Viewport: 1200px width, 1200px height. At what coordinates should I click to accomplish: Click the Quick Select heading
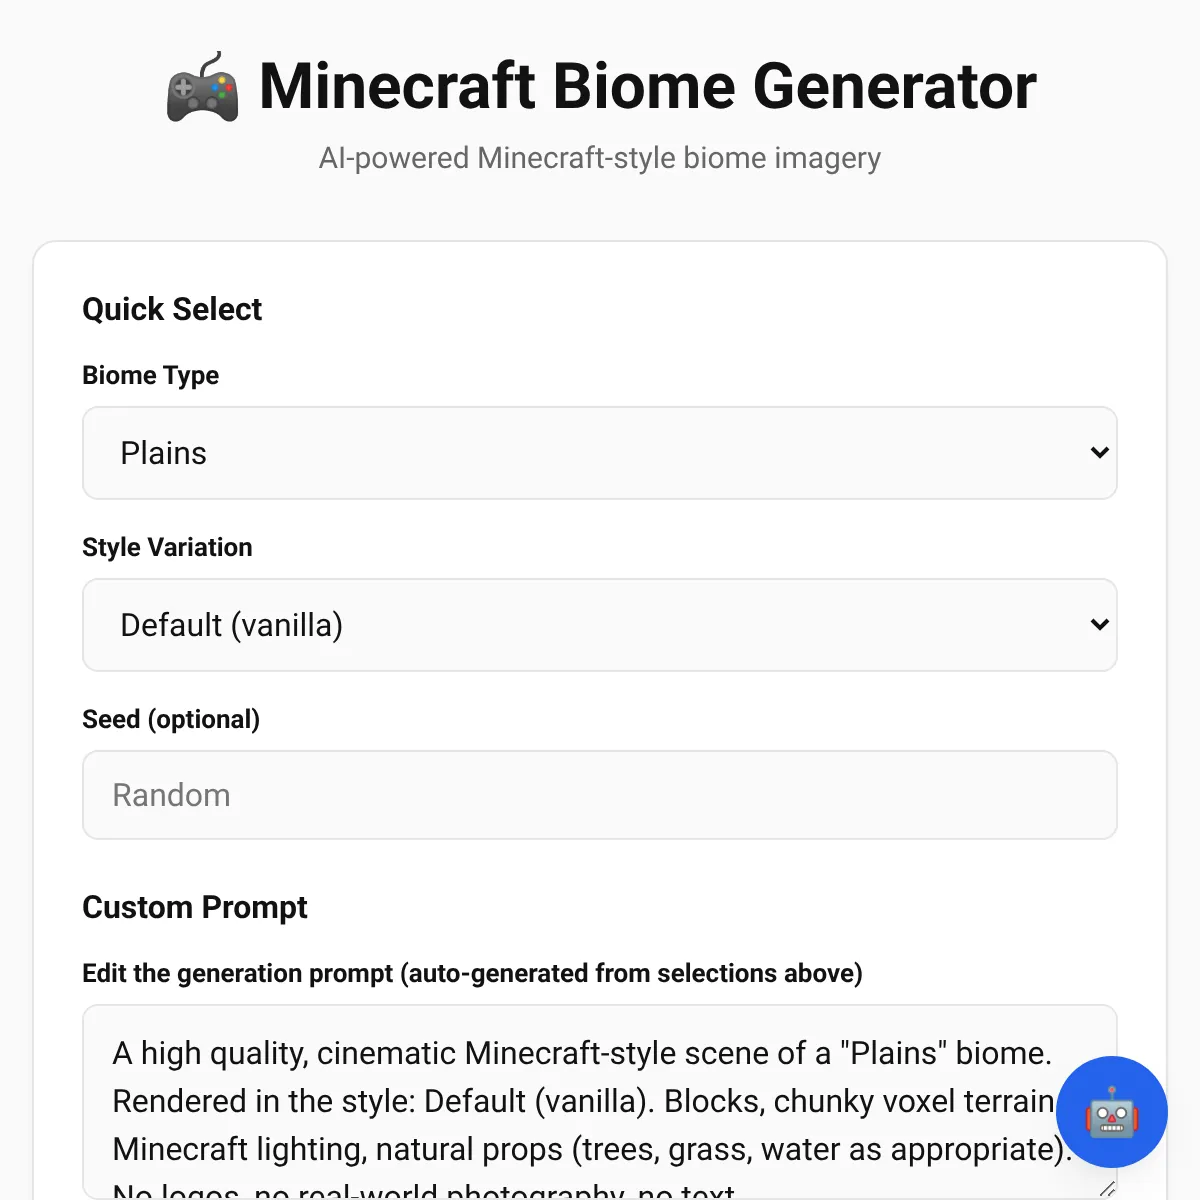click(171, 309)
